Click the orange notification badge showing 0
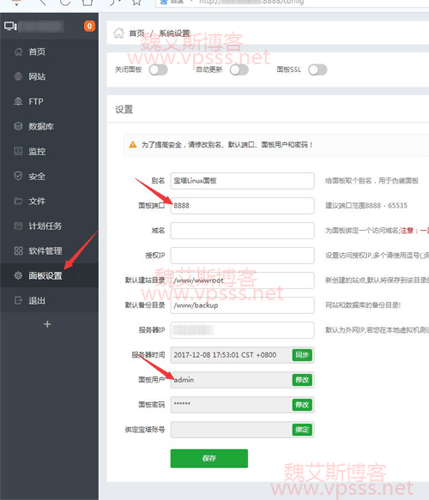The height and width of the screenshot is (500, 429). [89, 26]
